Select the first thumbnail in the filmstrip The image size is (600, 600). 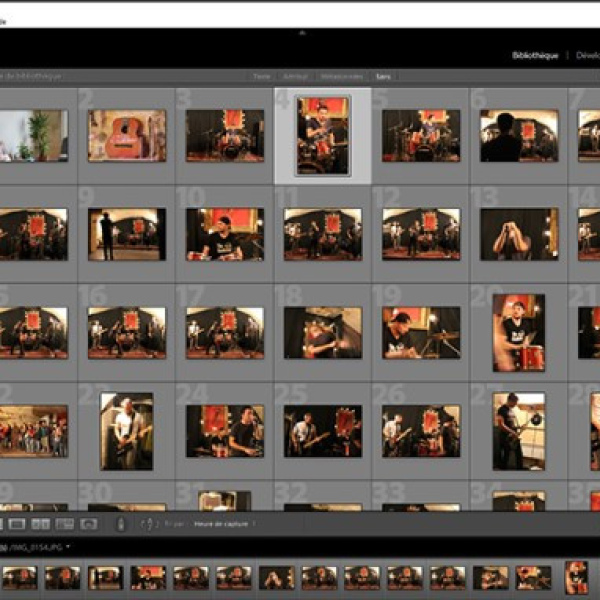(19, 577)
